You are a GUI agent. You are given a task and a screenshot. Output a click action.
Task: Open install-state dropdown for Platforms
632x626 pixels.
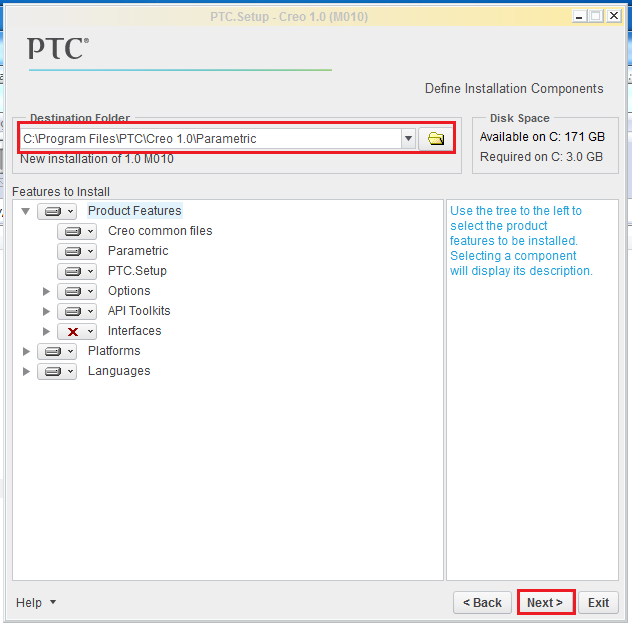tap(57, 351)
